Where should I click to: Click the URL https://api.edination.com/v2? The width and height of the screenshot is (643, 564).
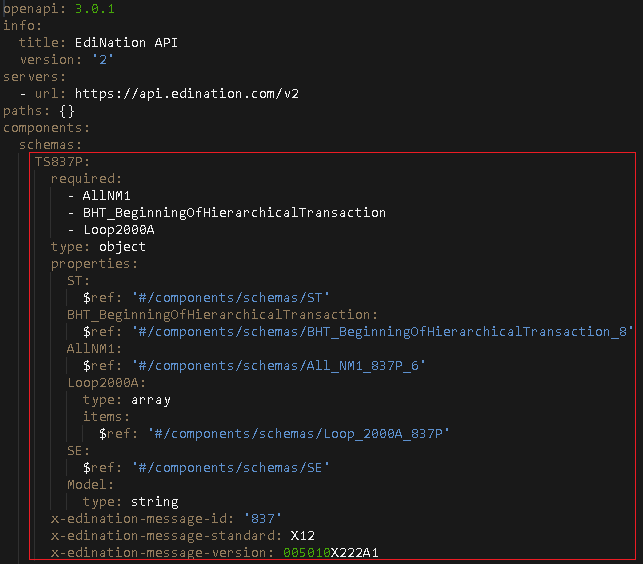pos(187,94)
